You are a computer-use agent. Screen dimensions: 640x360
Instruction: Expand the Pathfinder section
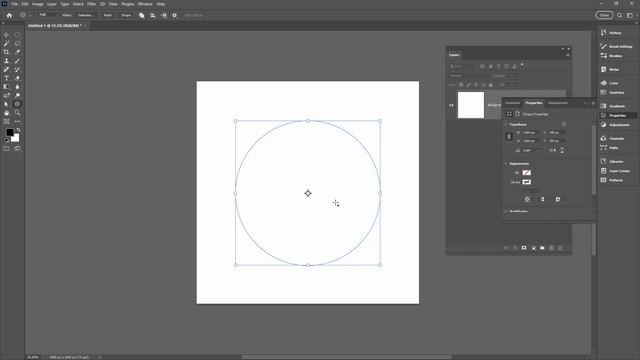[506, 211]
